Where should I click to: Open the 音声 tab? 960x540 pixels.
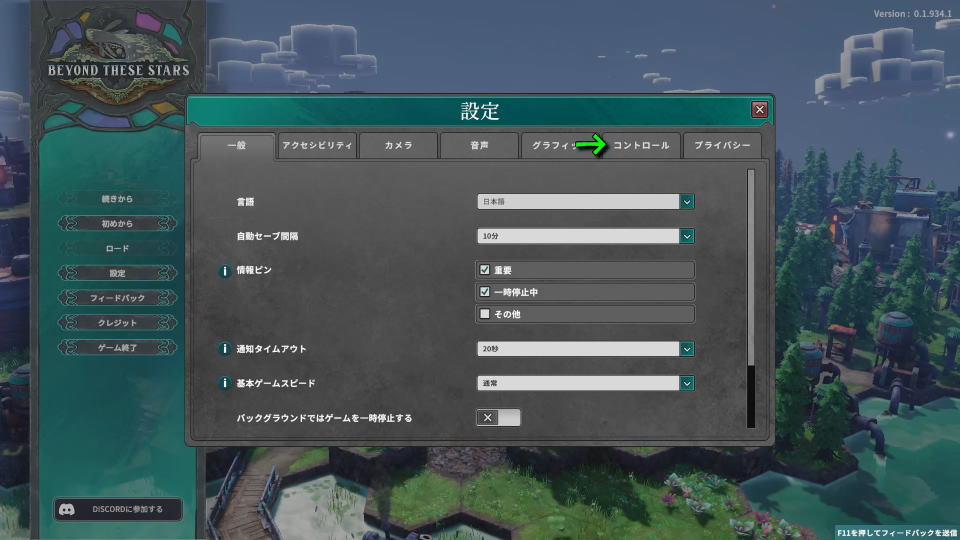click(x=479, y=146)
